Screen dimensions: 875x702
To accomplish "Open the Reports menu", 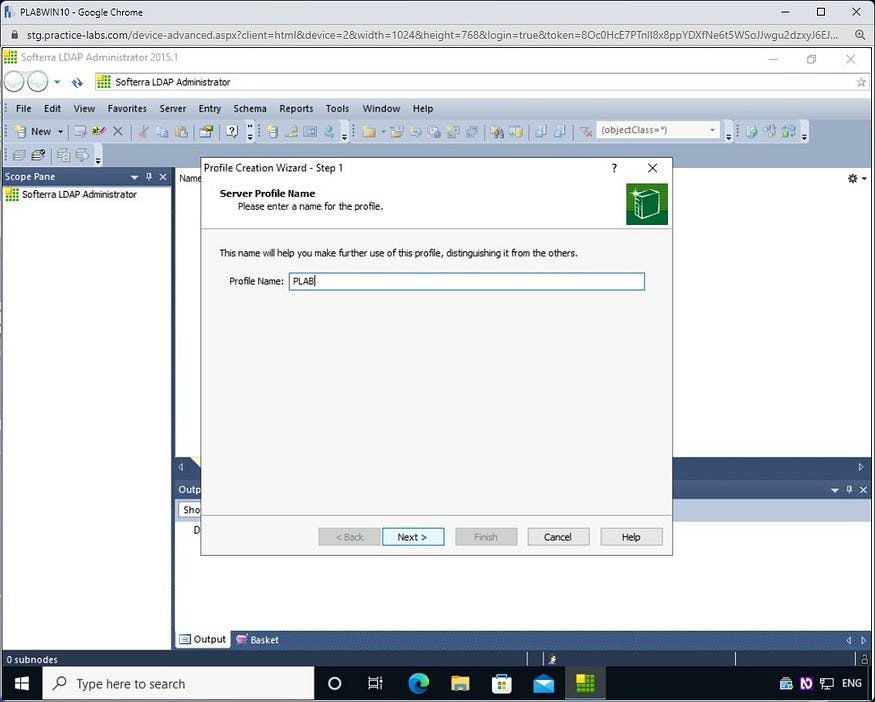I will tap(296, 108).
